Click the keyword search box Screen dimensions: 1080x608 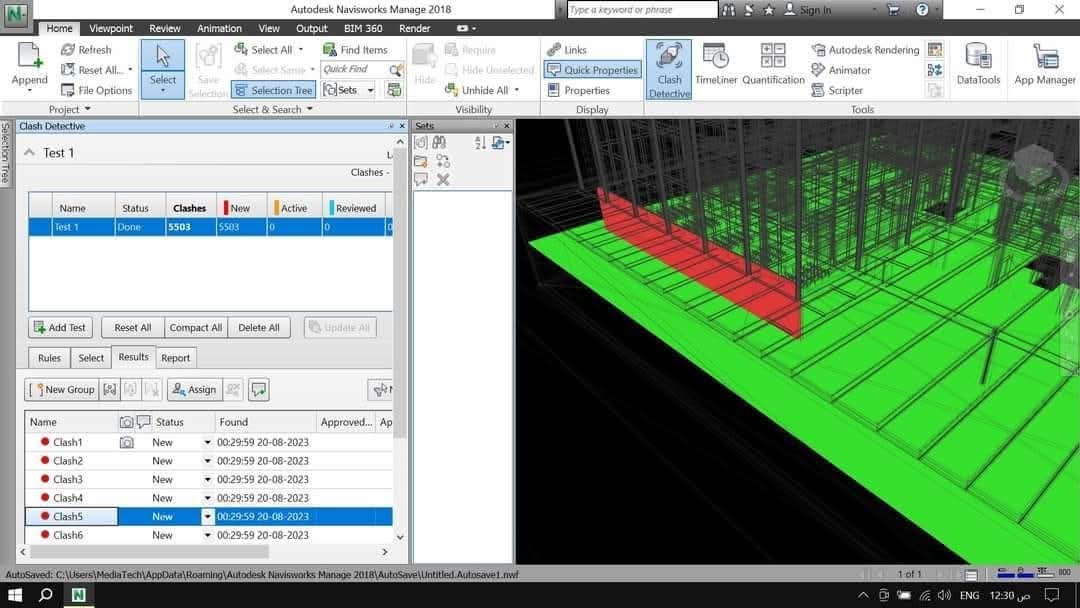click(x=642, y=10)
